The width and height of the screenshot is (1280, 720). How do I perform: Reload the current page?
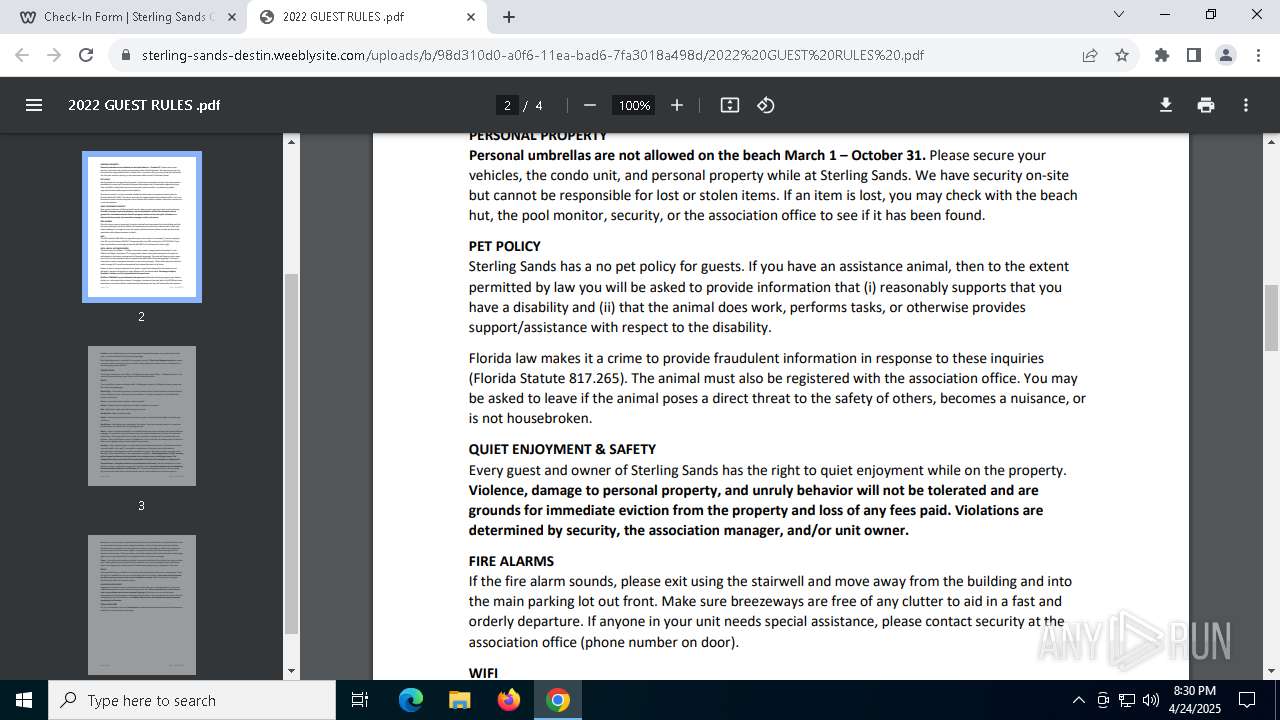86,55
